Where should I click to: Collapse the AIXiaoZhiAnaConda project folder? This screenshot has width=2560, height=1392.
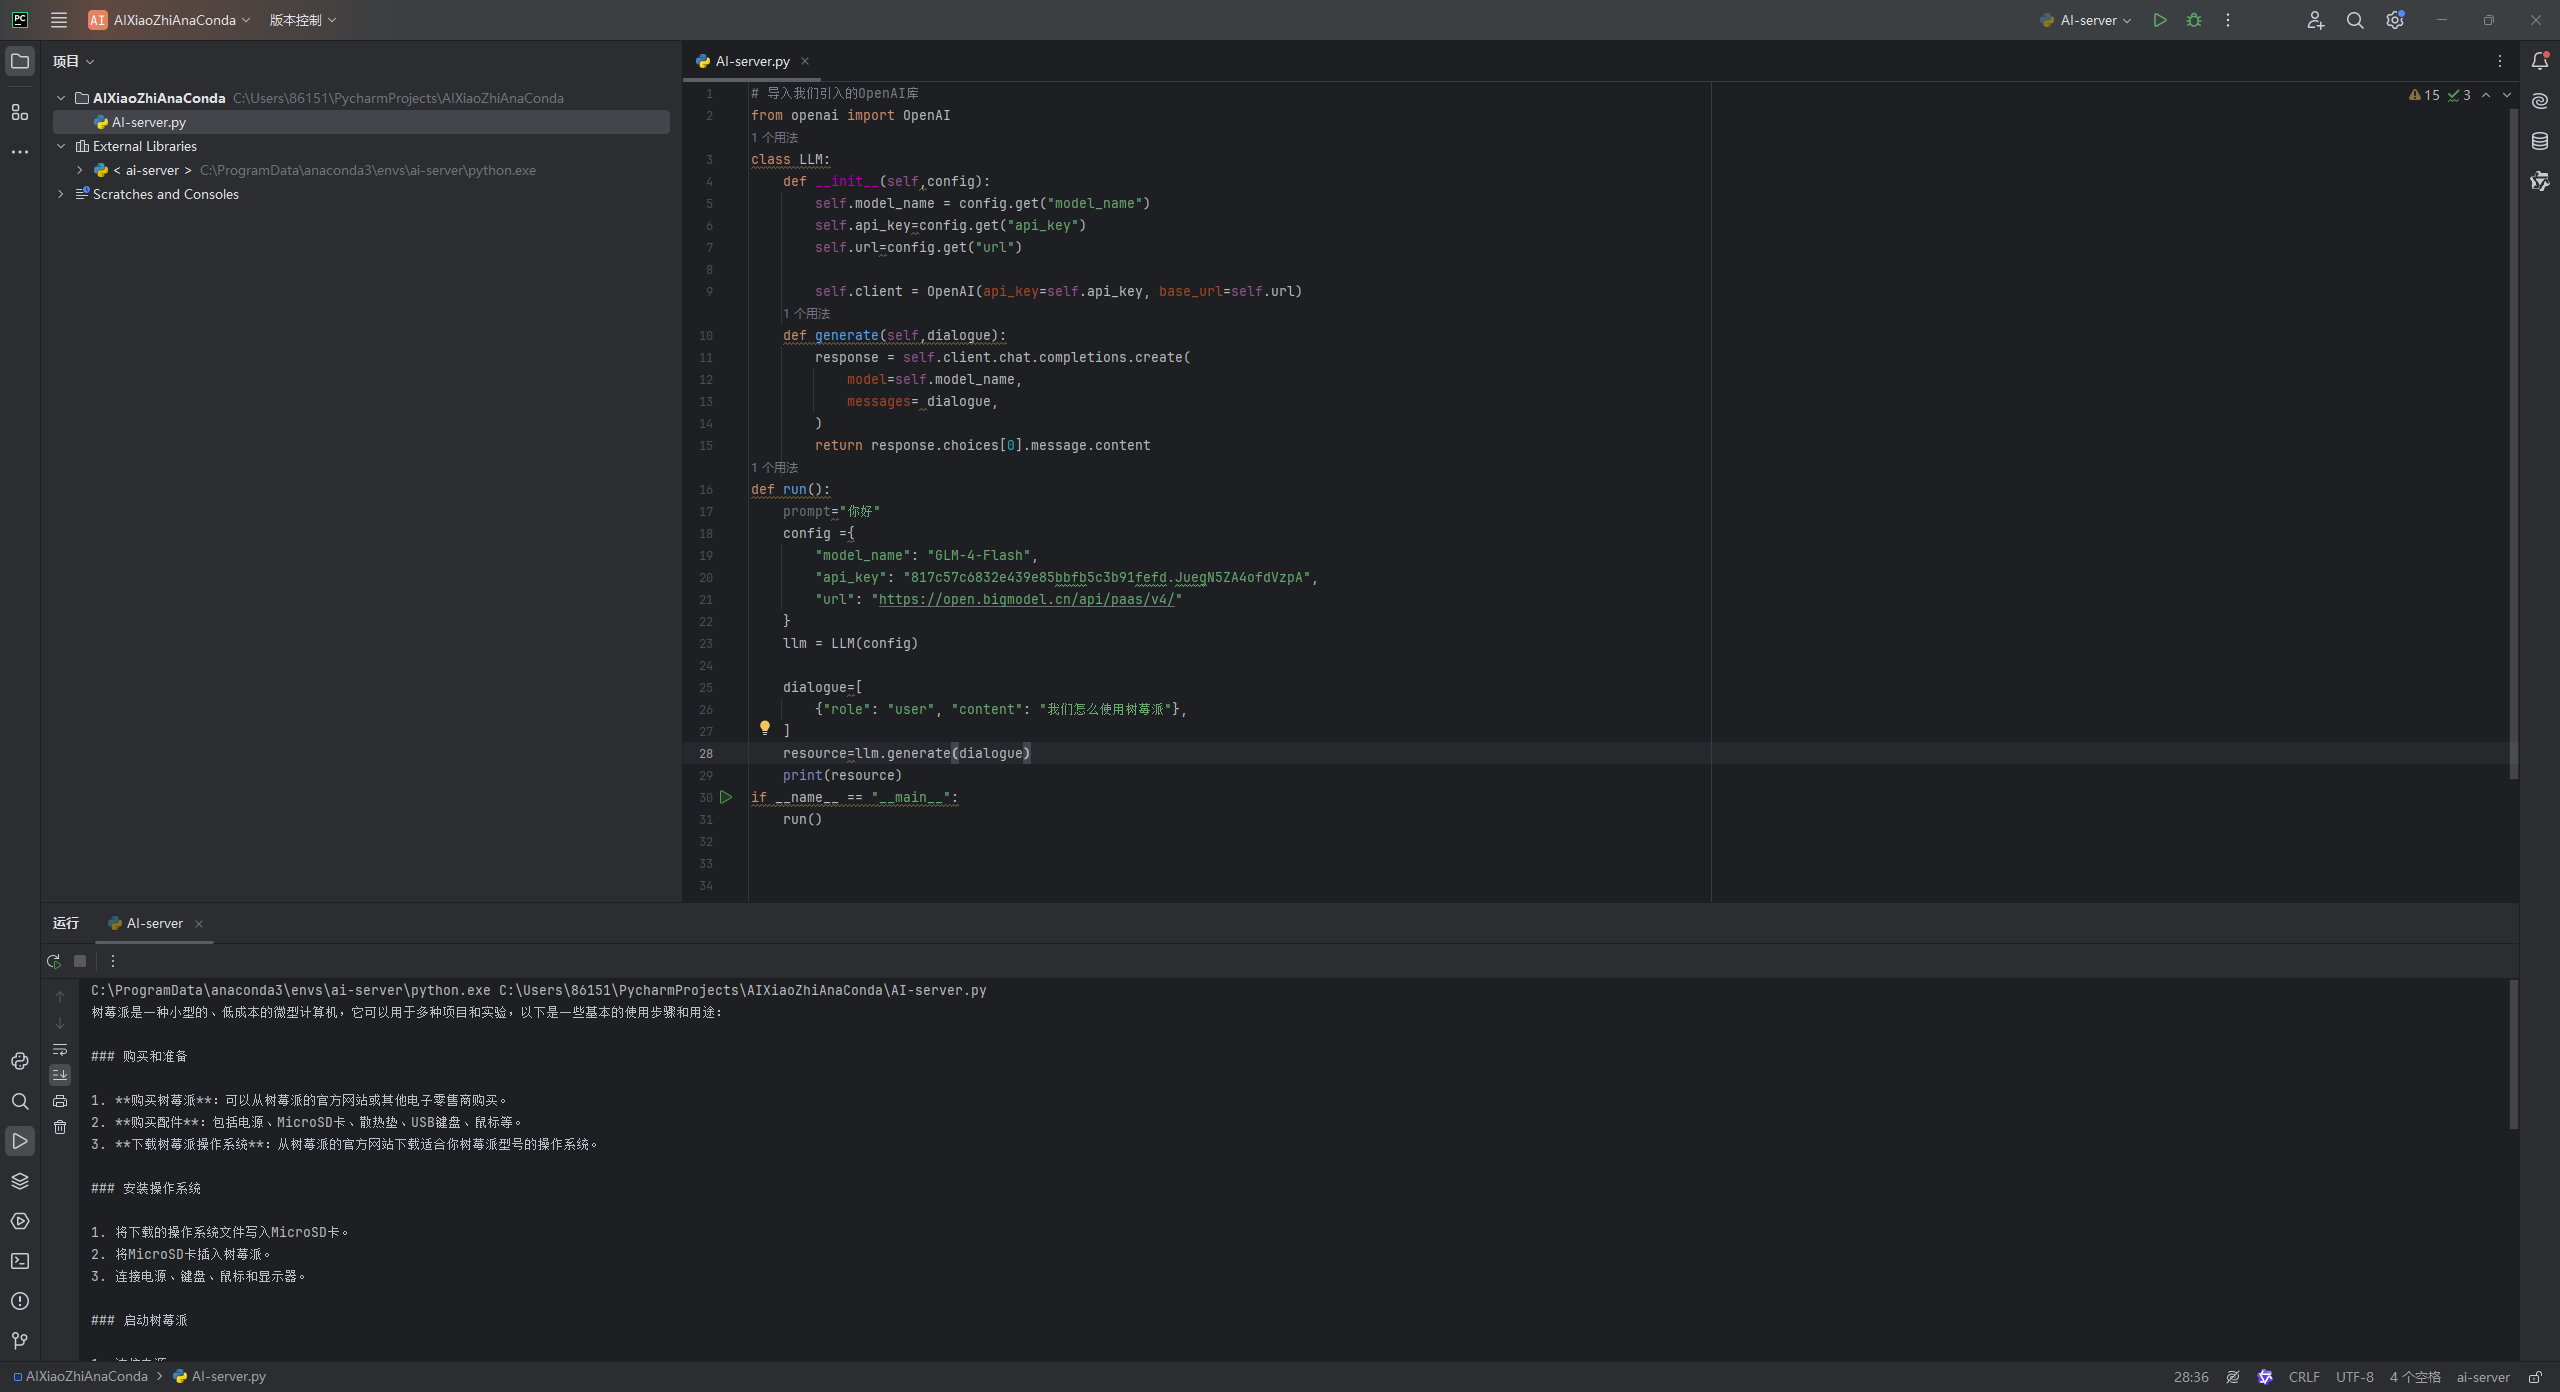[x=61, y=98]
